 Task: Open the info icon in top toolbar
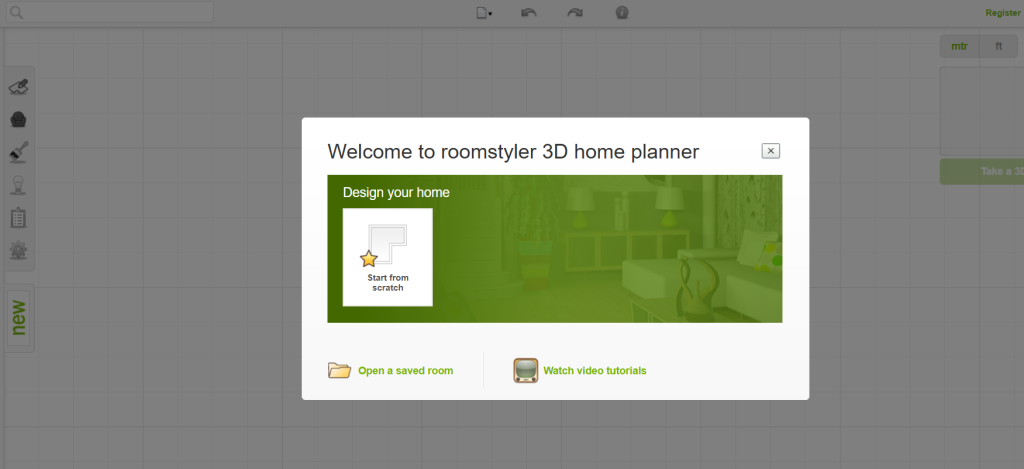click(x=622, y=13)
